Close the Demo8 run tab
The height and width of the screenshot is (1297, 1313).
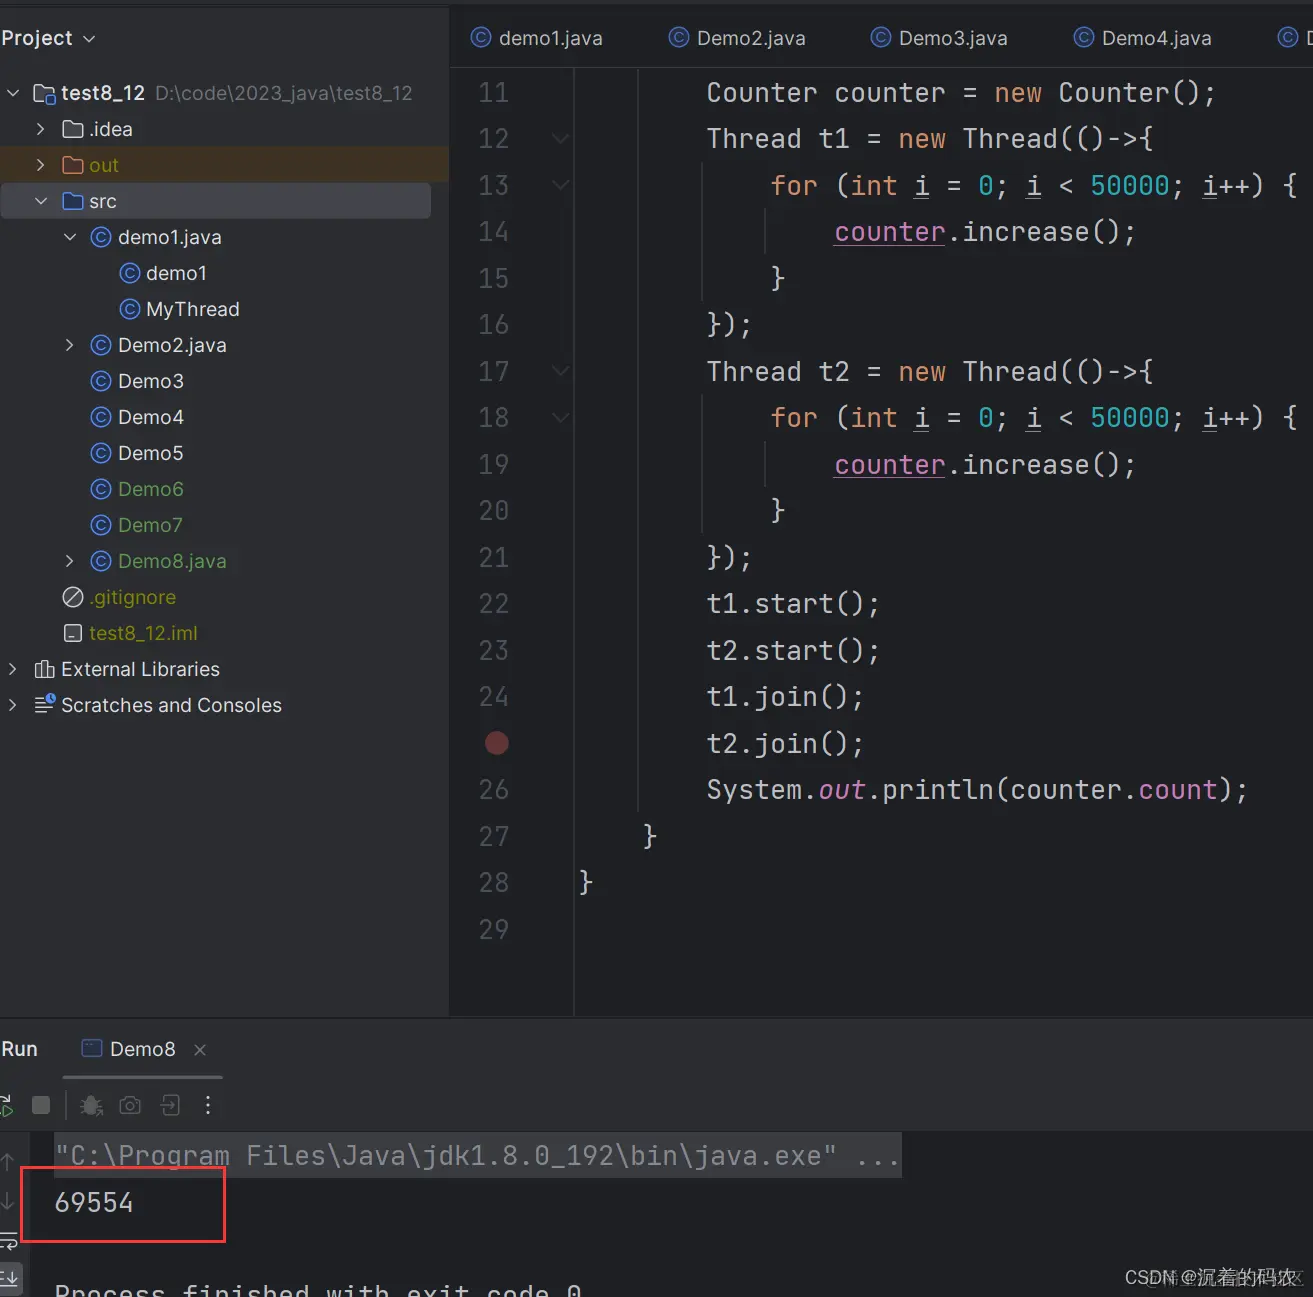200,1049
